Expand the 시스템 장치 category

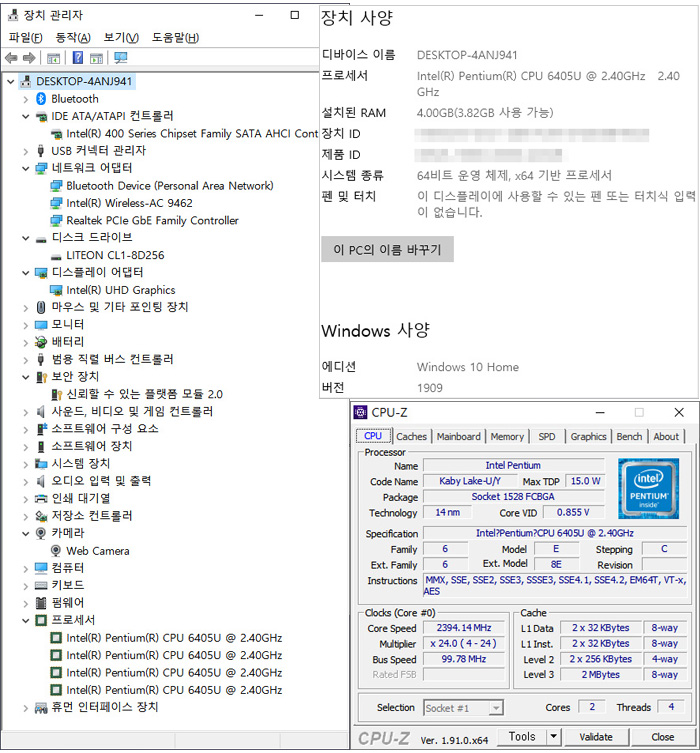coord(26,464)
